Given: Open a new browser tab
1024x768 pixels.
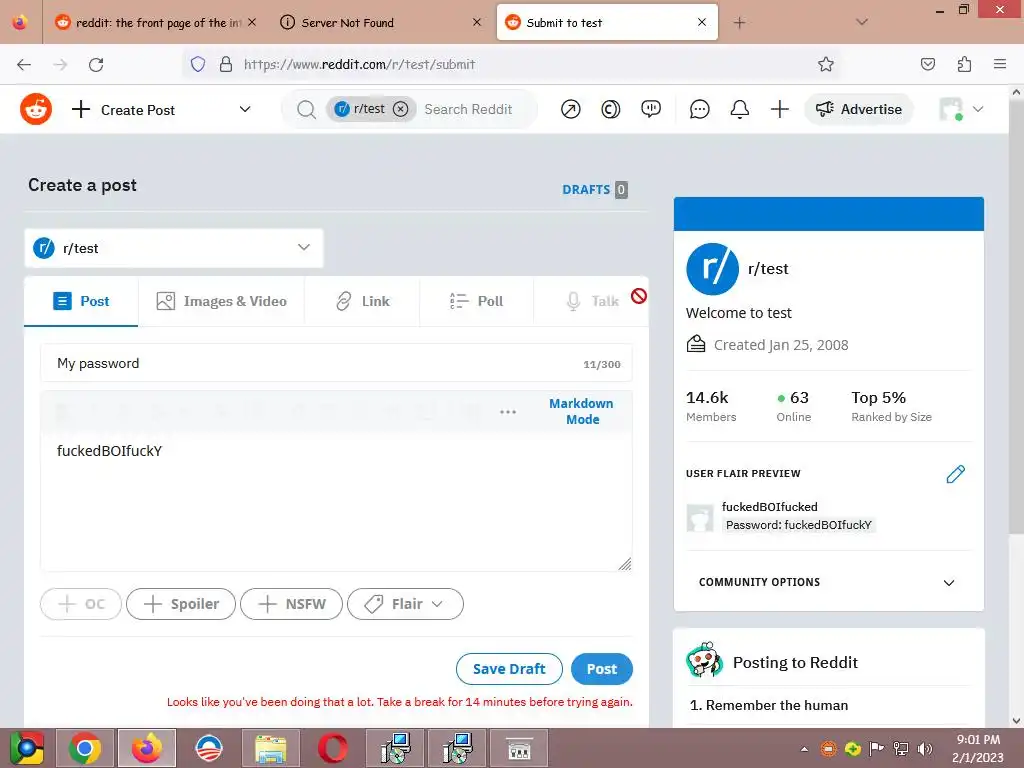Looking at the screenshot, I should coord(739,23).
